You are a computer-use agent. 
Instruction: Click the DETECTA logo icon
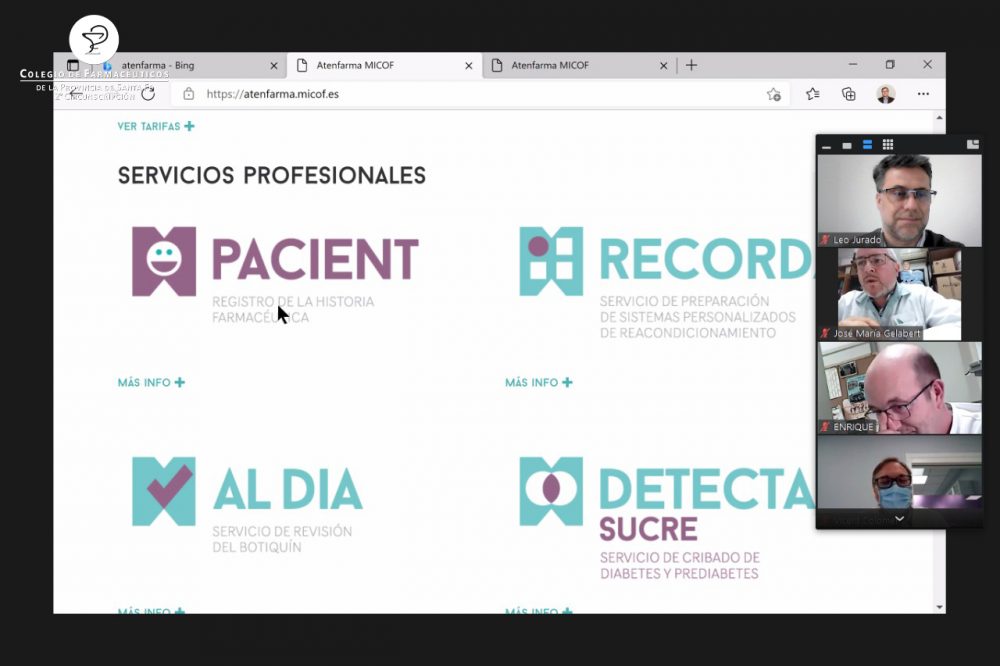[x=552, y=491]
